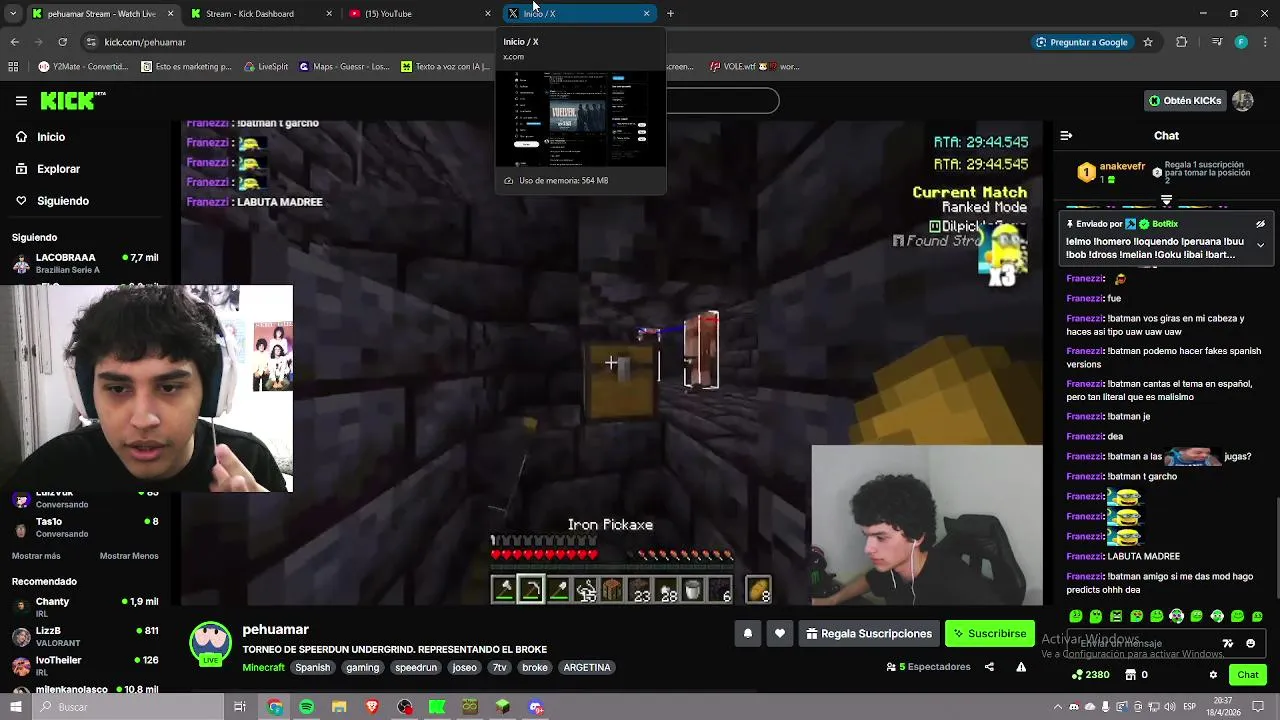
Task: Open the Maps - Guessr bookmark
Action: tap(343, 67)
